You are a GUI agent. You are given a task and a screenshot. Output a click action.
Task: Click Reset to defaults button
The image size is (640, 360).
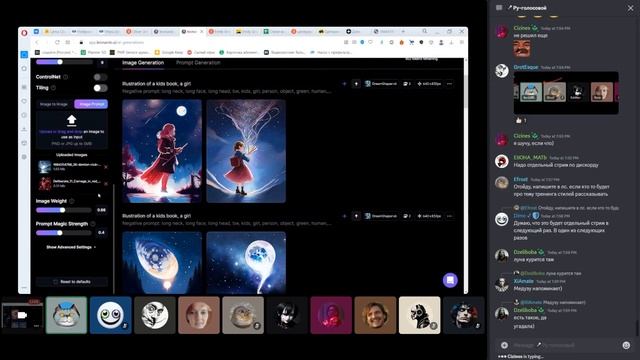point(72,282)
